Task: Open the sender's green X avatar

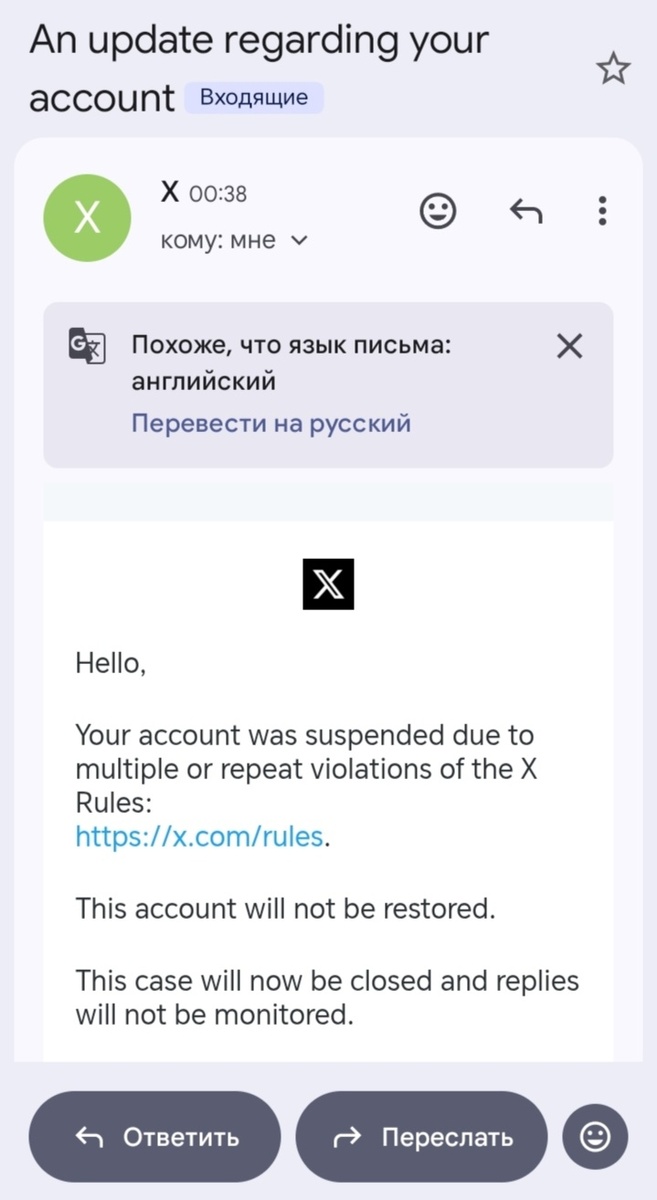Action: coord(87,217)
